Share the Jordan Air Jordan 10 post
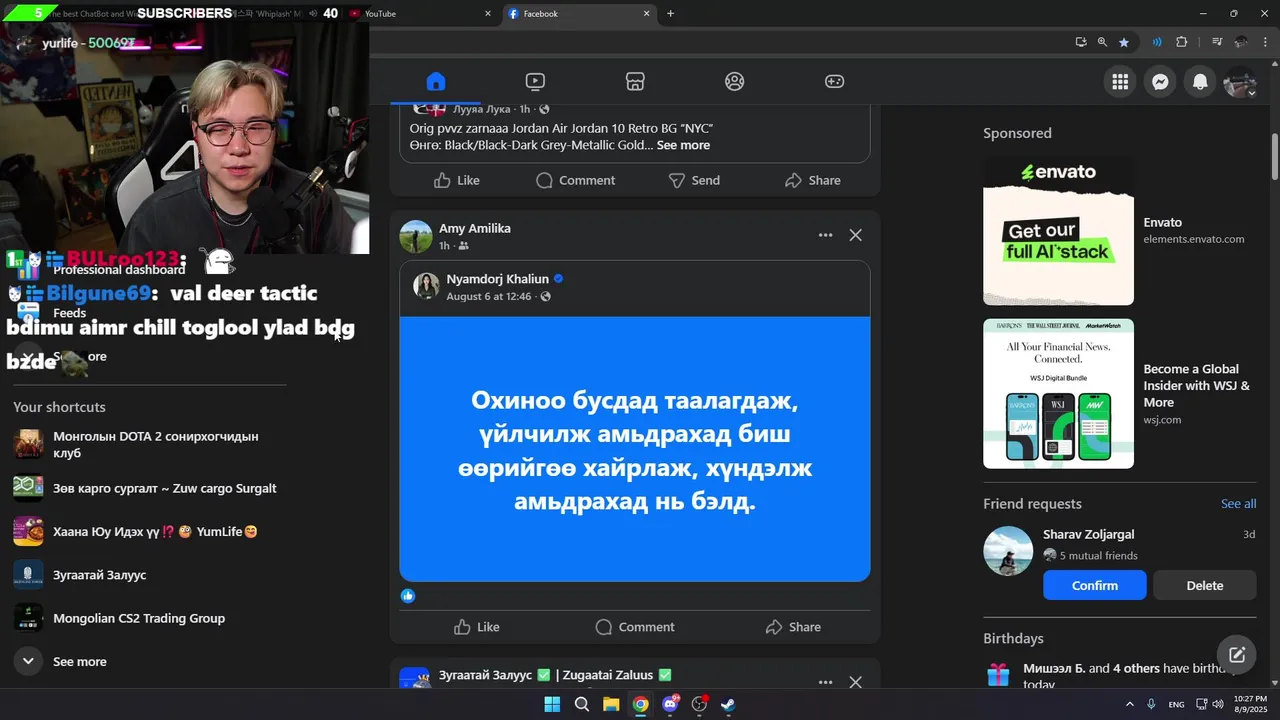 click(813, 180)
